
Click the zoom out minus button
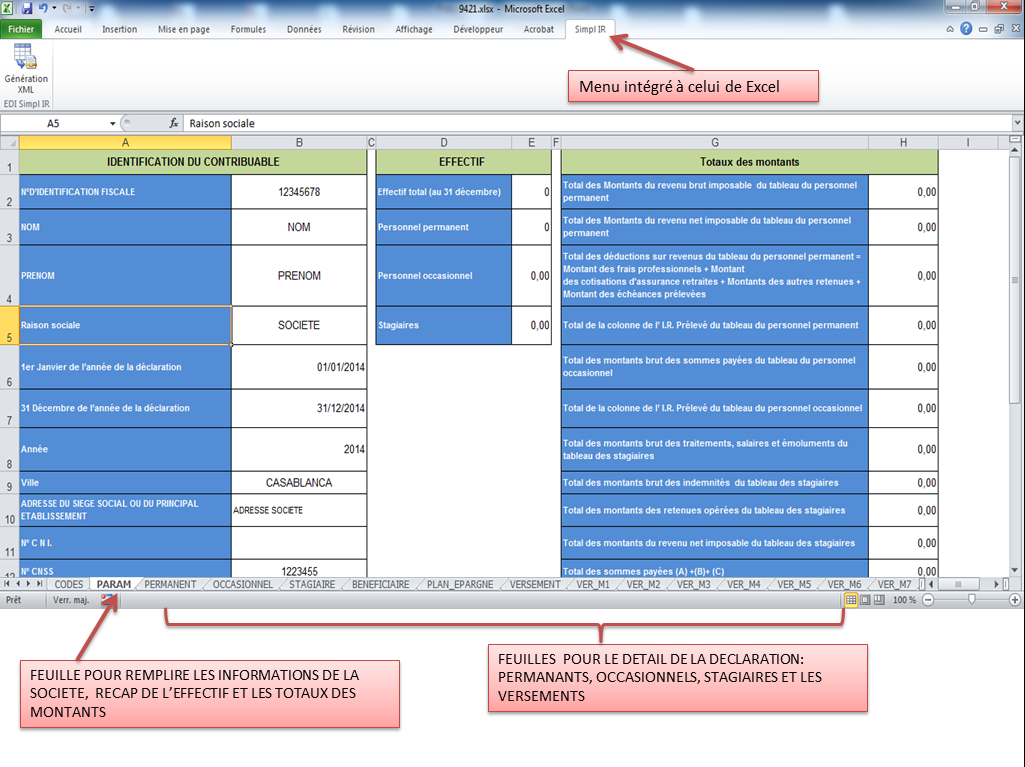point(928,600)
